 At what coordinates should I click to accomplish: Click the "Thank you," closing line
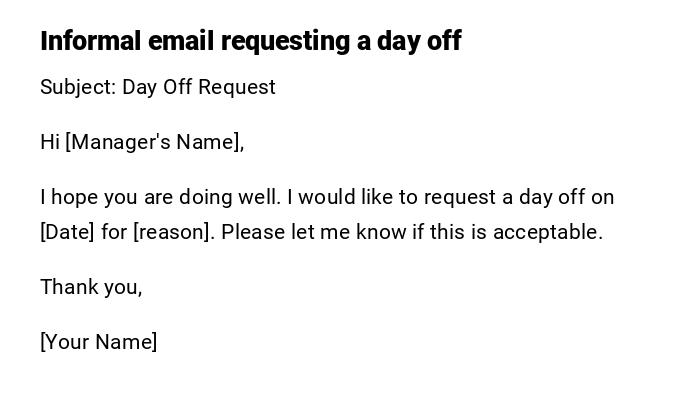[91, 287]
